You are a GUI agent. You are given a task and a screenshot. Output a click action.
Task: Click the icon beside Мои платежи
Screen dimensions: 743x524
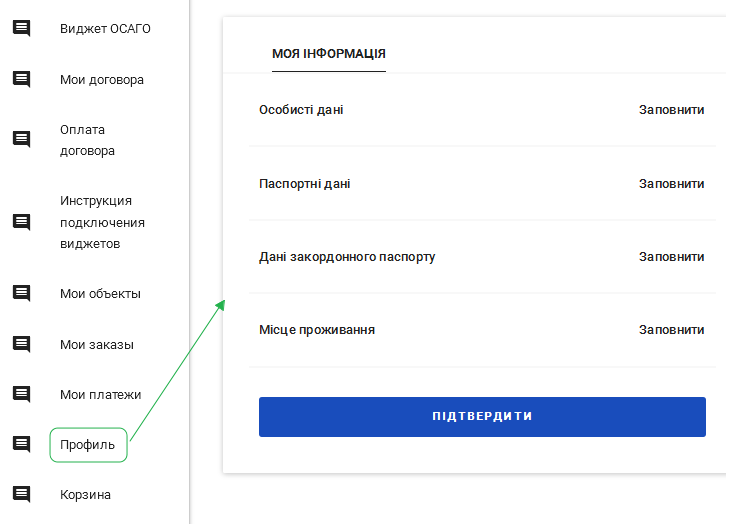(x=21, y=394)
